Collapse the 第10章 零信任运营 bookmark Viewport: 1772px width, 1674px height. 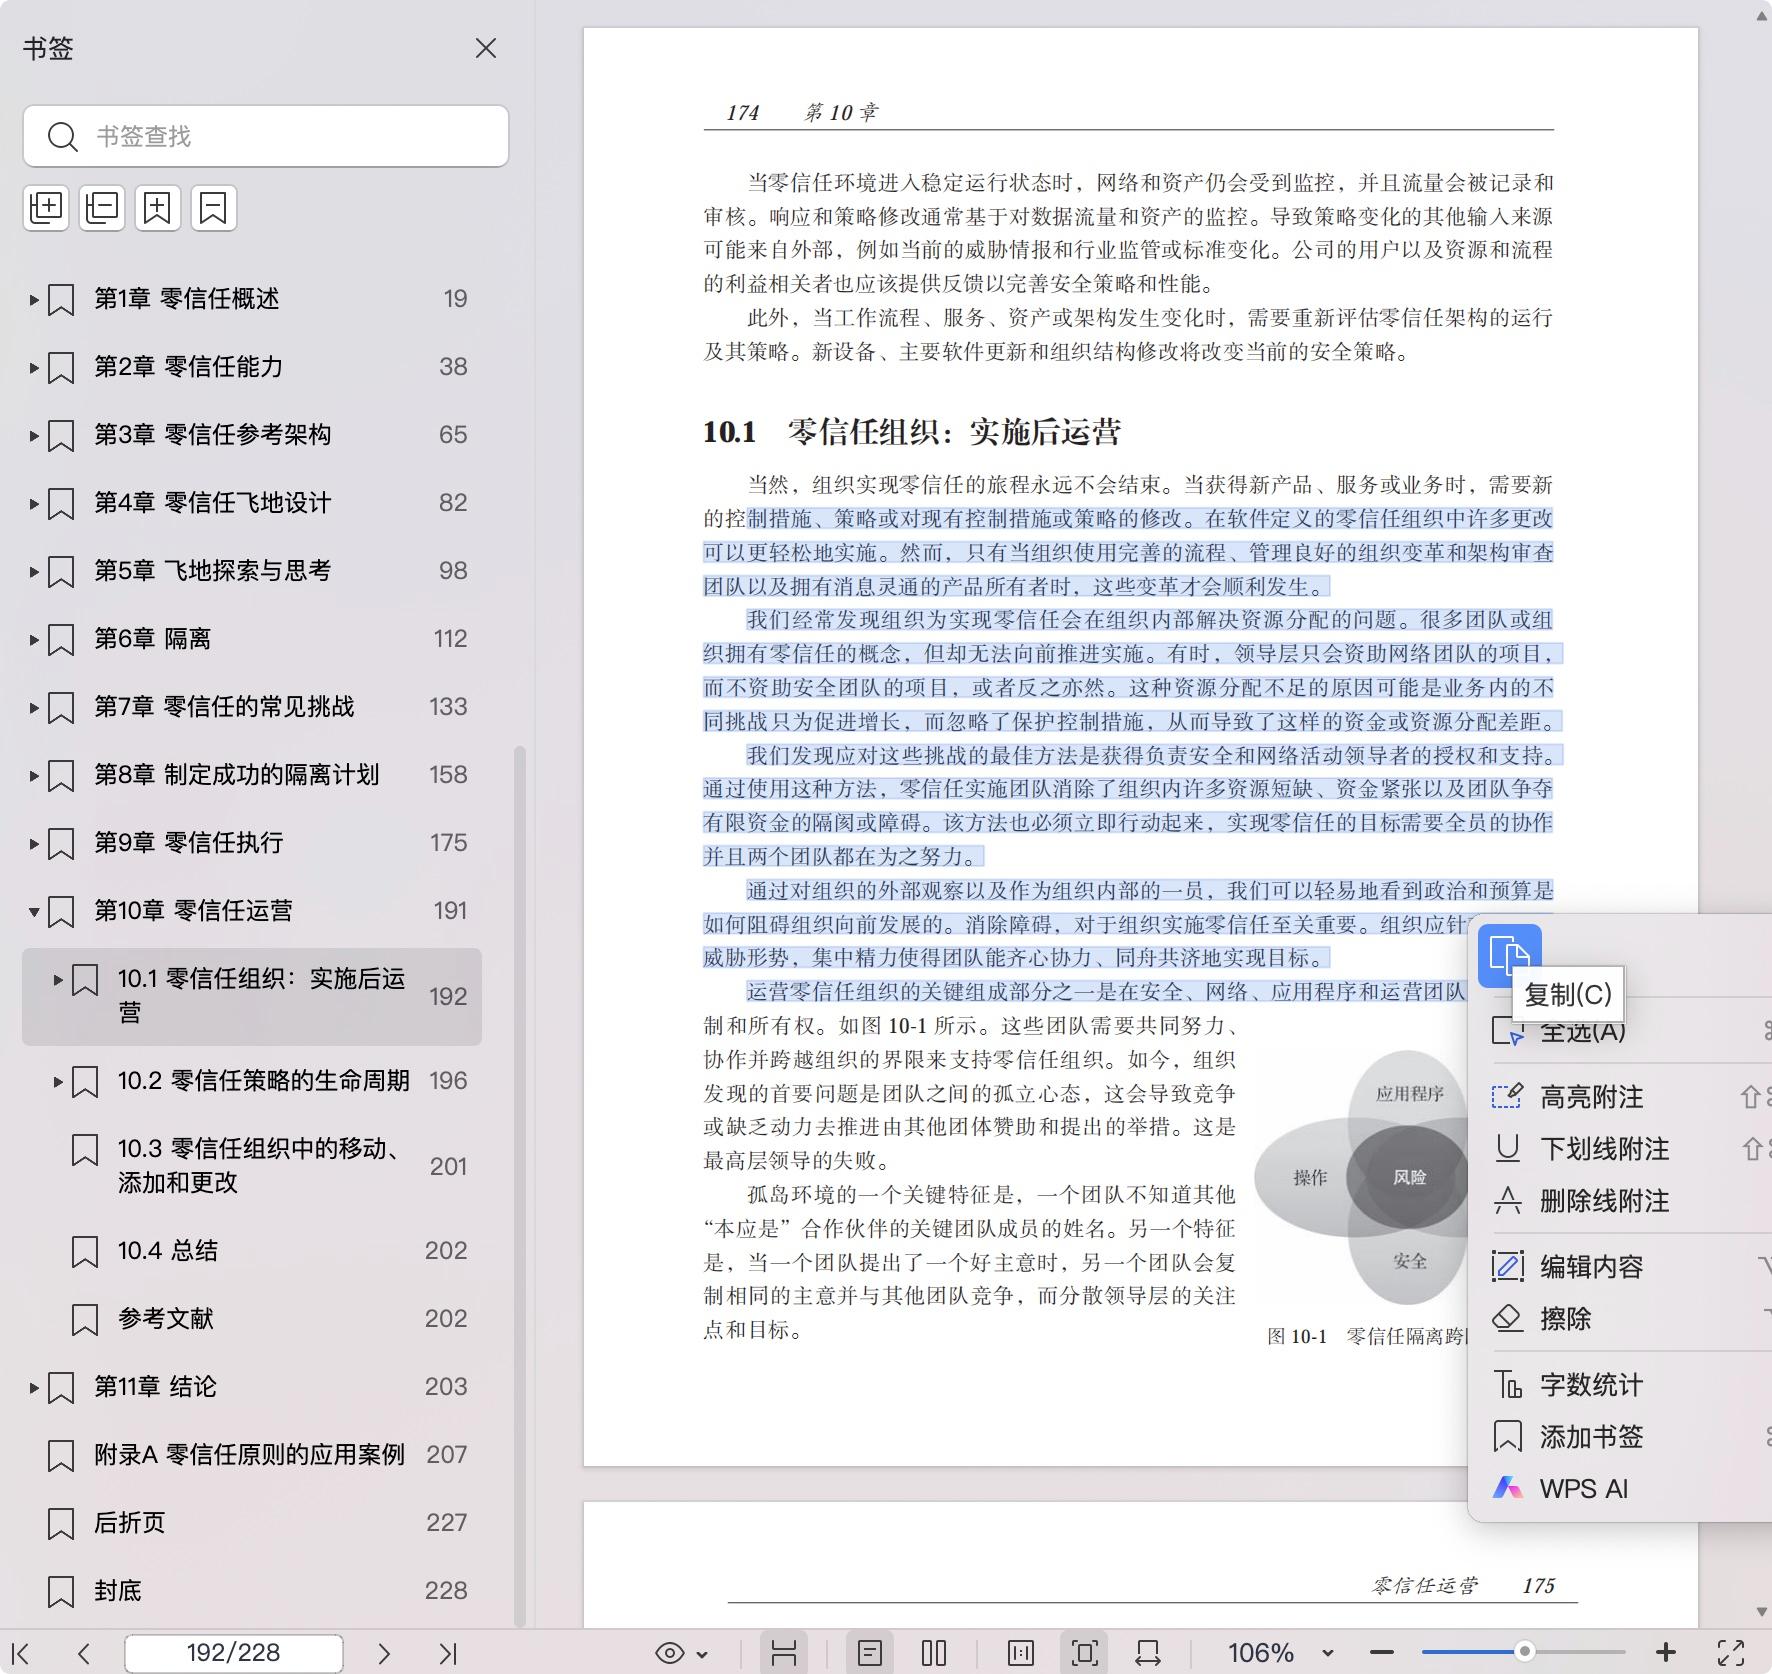[34, 911]
